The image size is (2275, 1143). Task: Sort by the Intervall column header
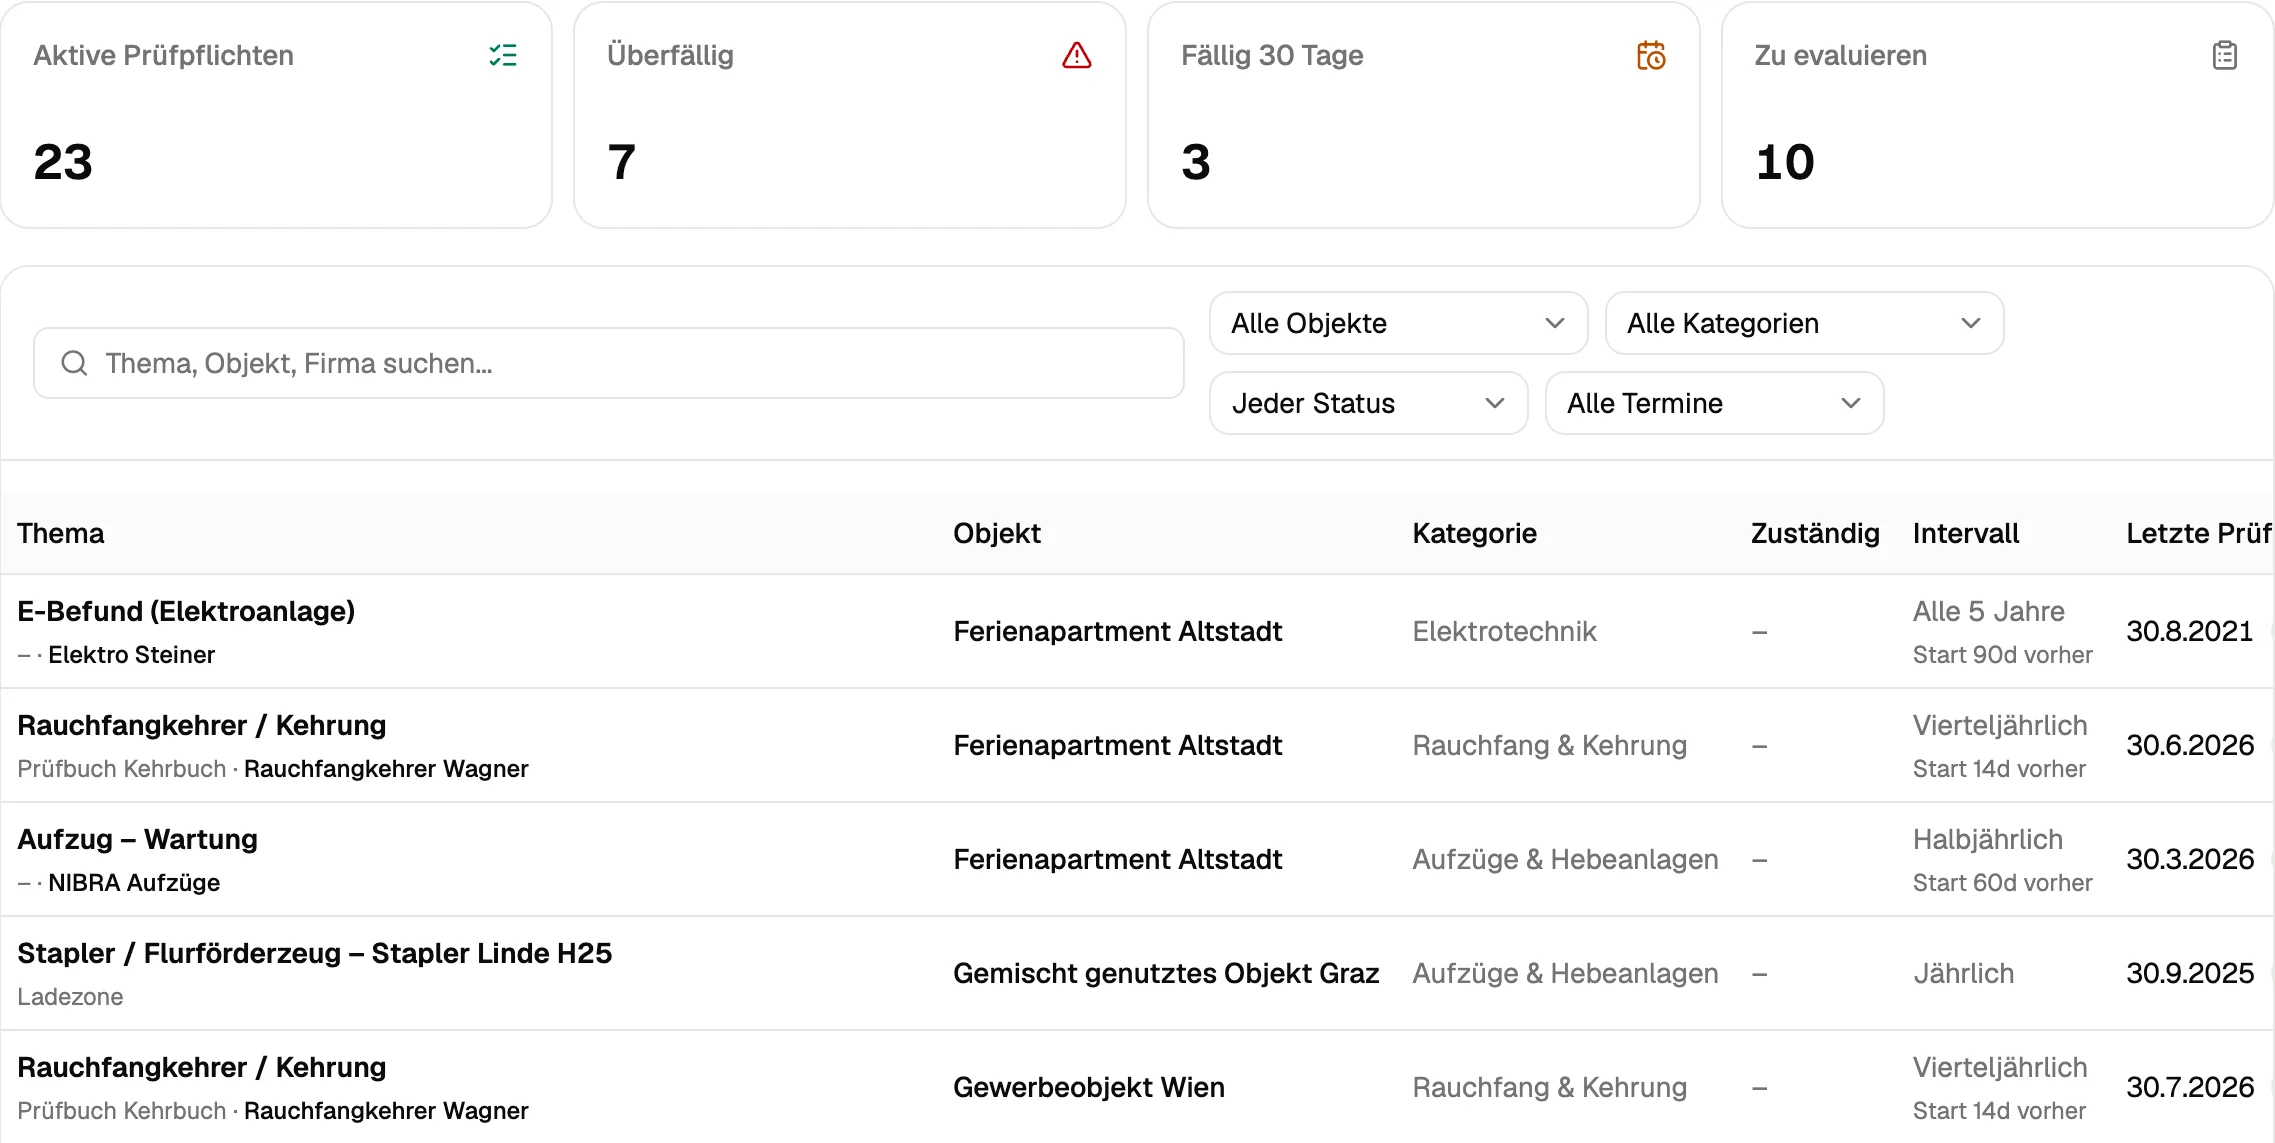(1966, 533)
